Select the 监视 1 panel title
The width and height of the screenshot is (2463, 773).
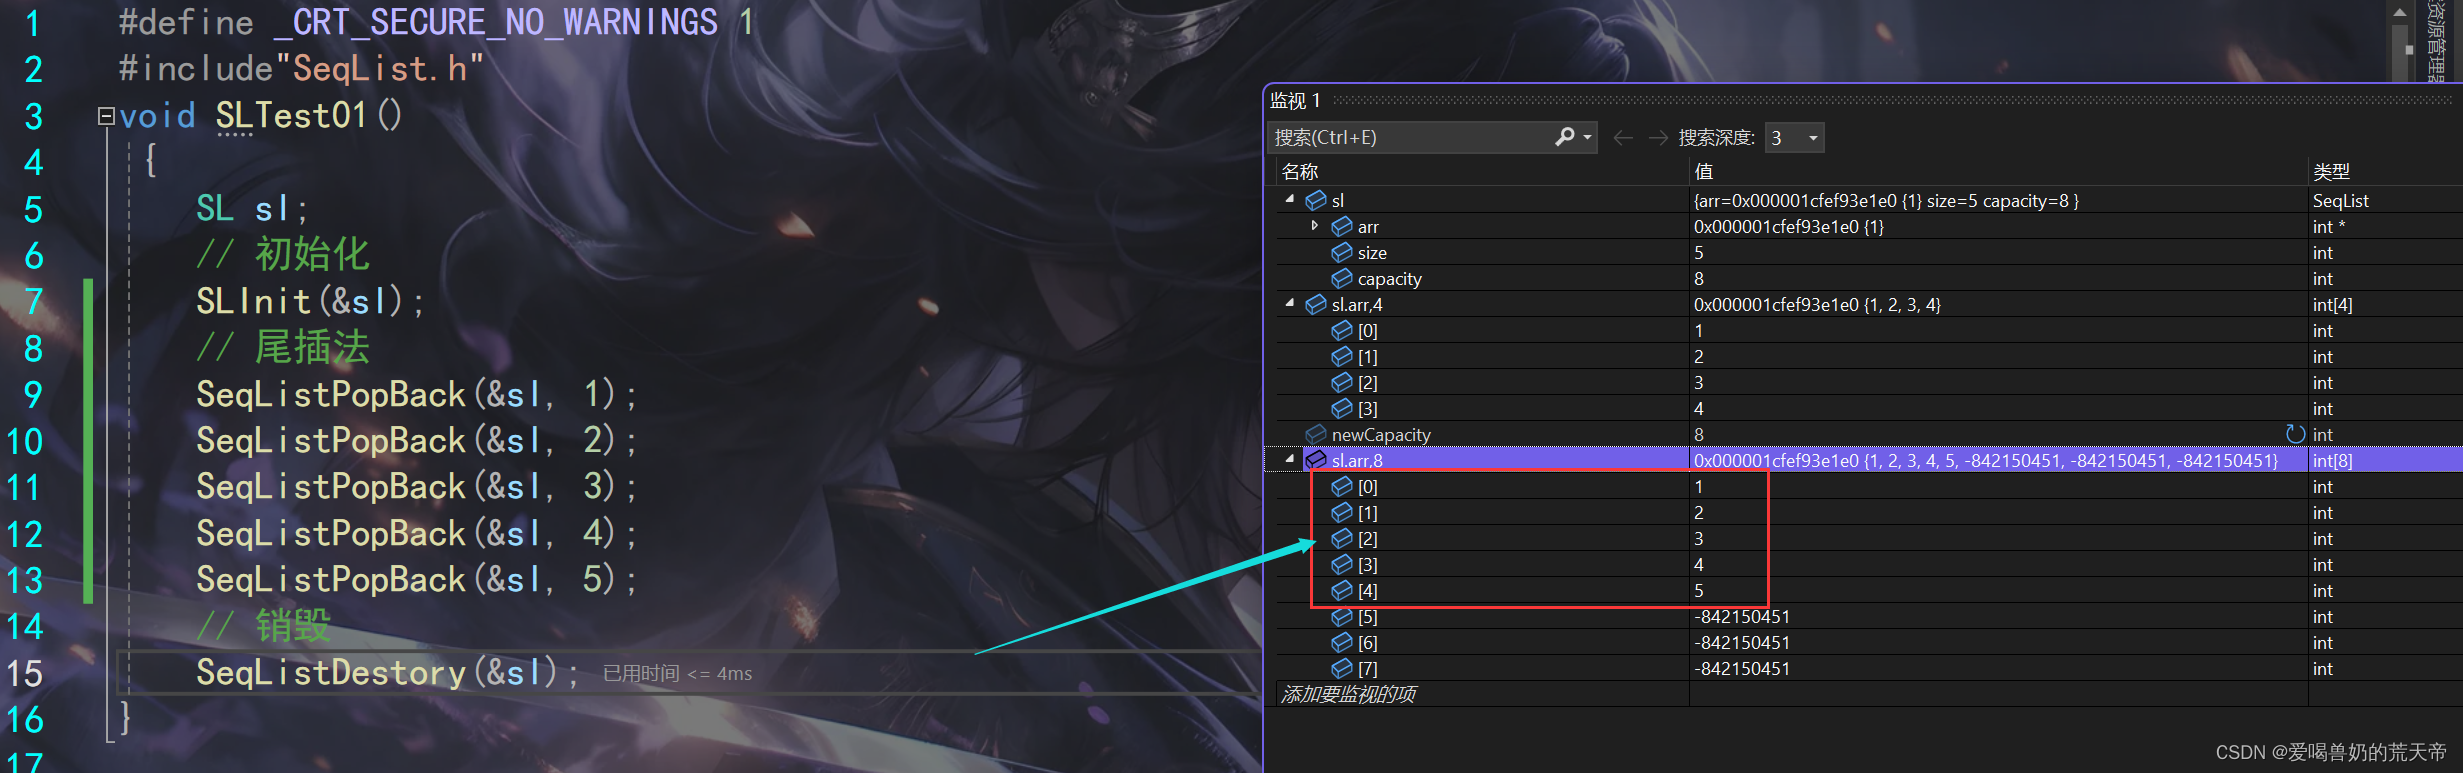tap(1295, 101)
